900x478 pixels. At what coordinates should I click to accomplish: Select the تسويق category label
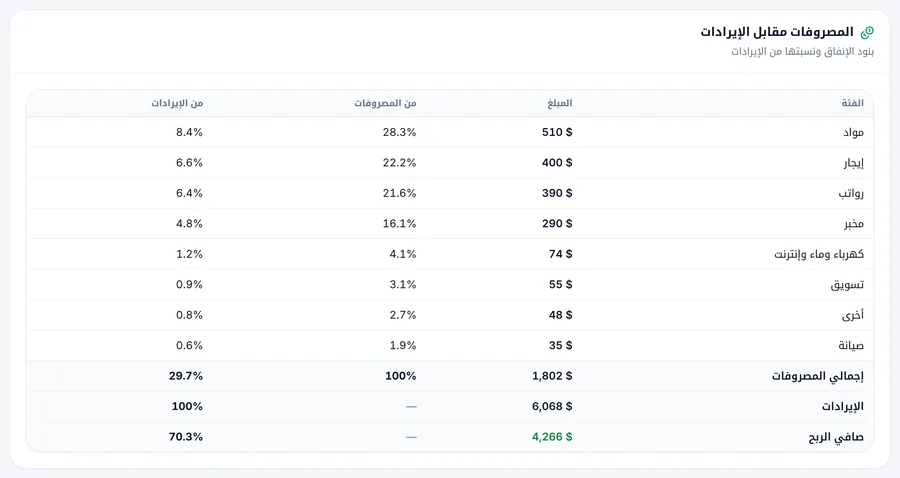pyautogui.click(x=847, y=285)
